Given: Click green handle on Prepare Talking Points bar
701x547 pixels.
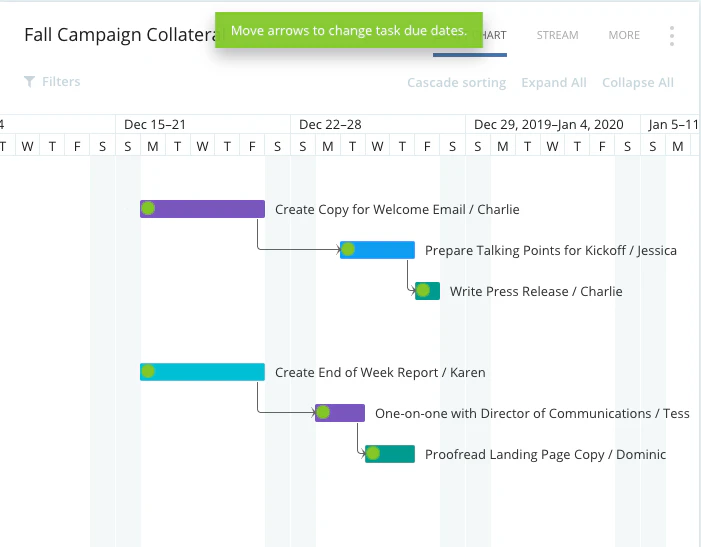Looking at the screenshot, I should 348,249.
